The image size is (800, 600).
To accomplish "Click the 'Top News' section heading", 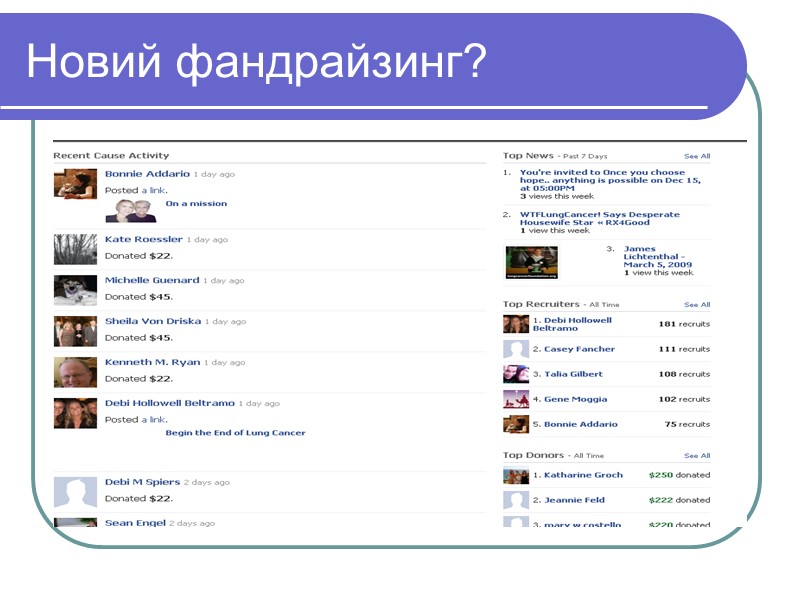I will [x=528, y=156].
